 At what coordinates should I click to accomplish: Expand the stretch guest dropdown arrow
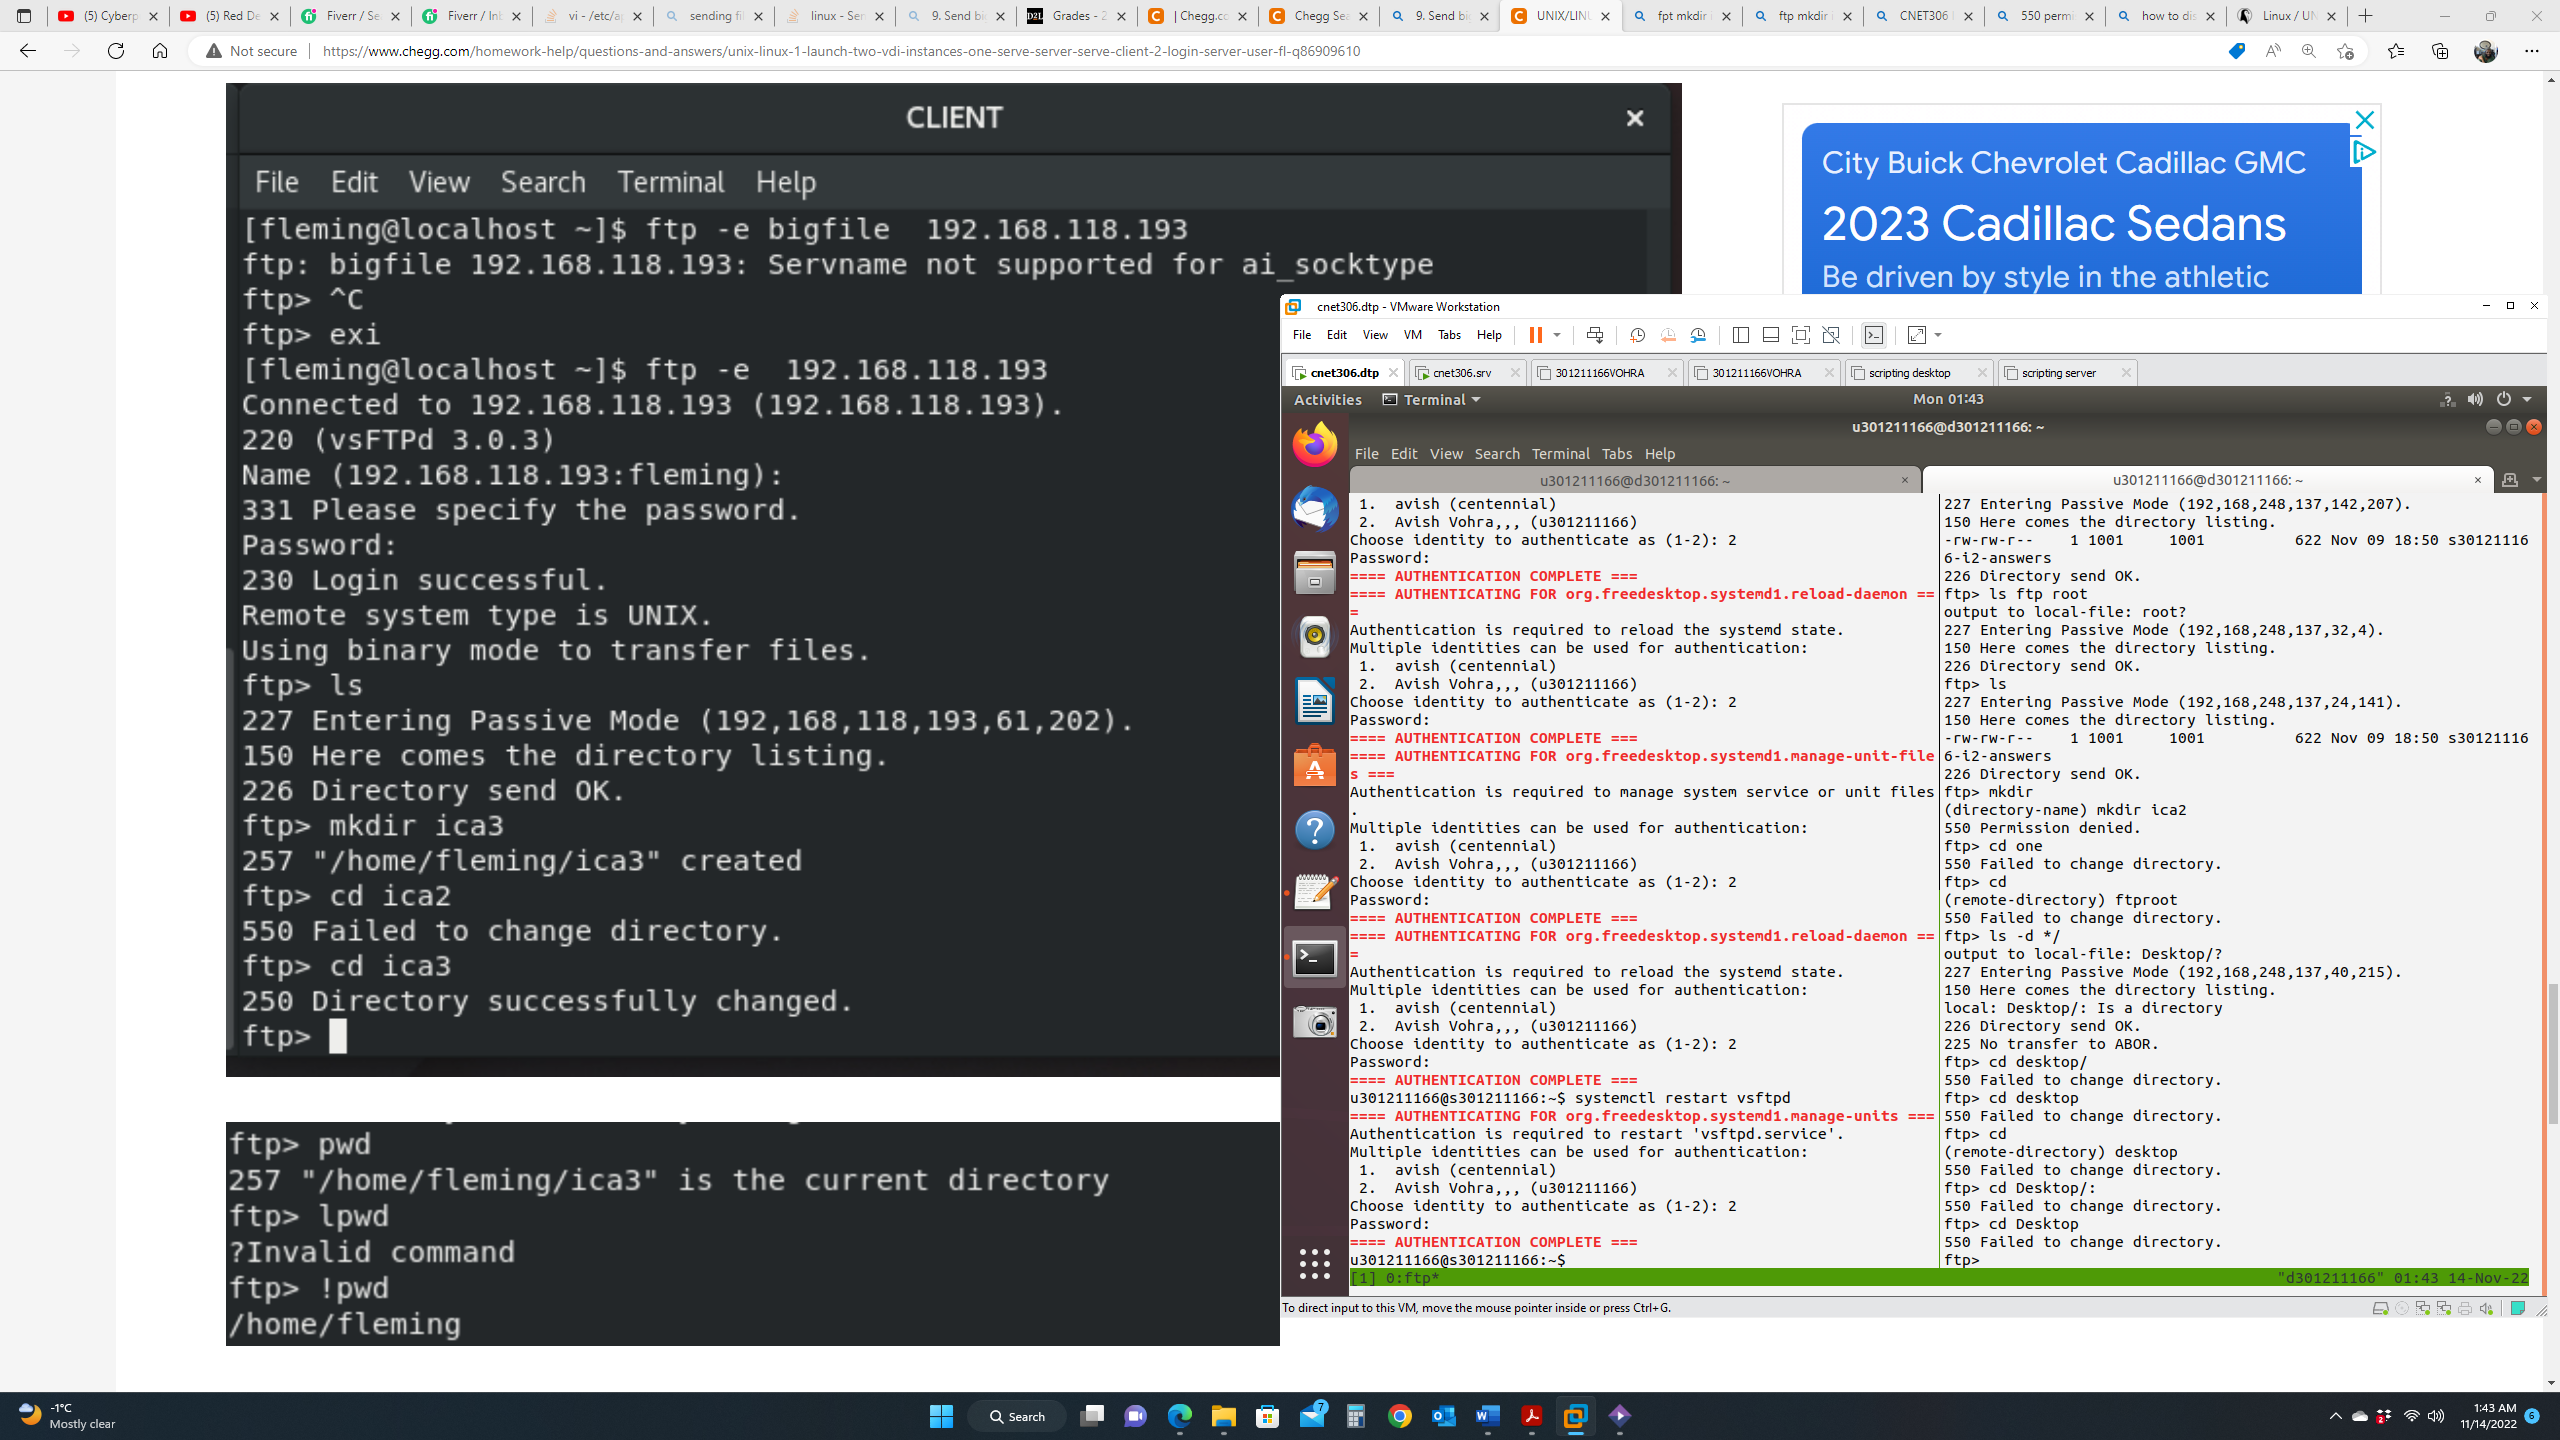(x=1938, y=335)
